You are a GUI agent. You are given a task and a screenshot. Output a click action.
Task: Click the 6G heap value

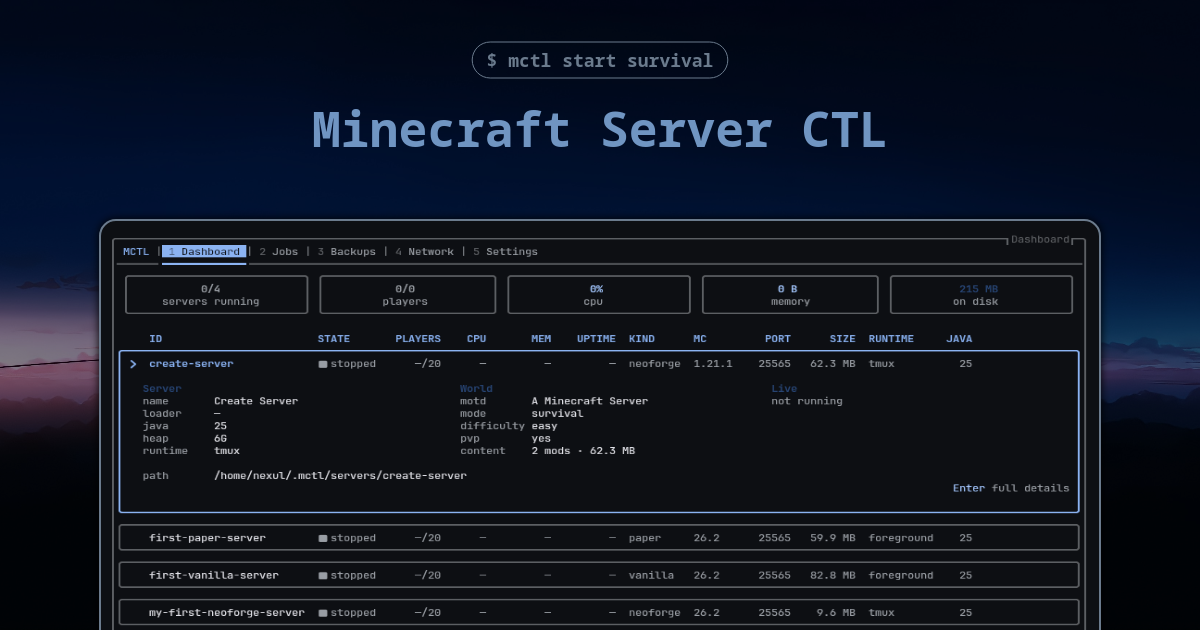point(221,439)
